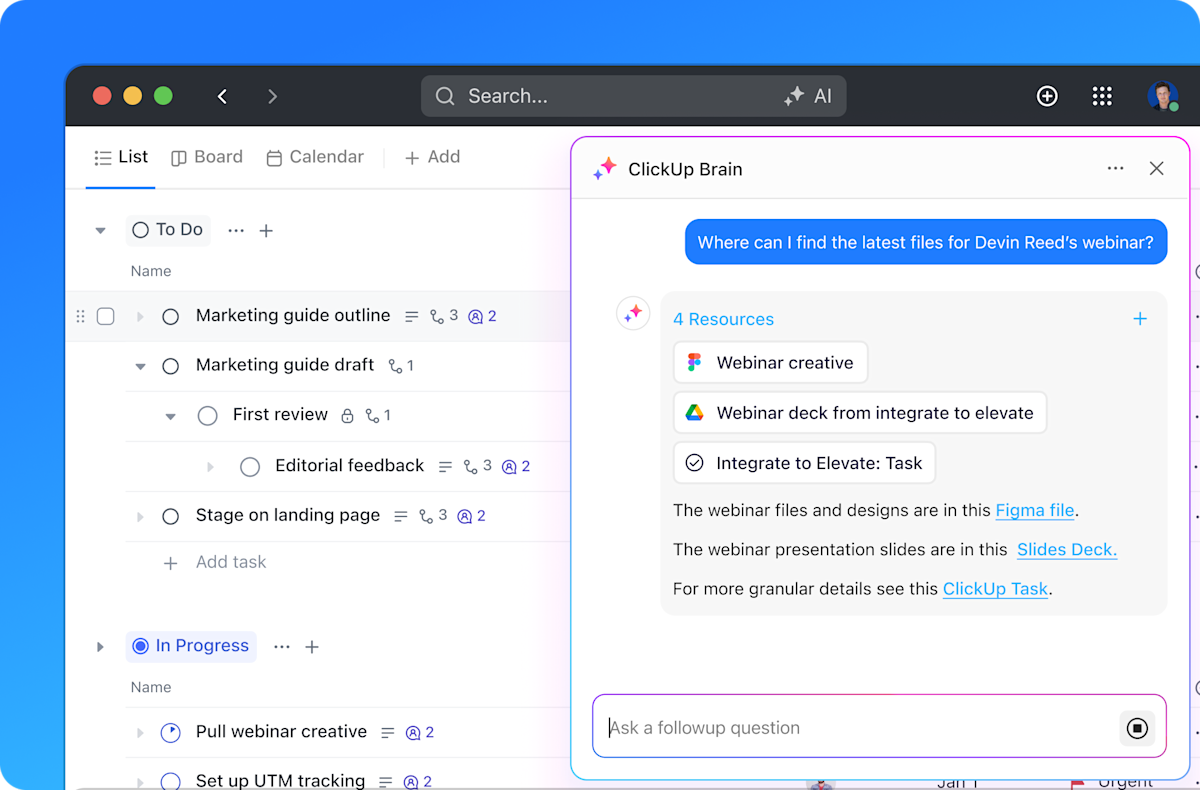Screen dimensions: 1200x790
Task: Open the Figma file link
Action: pos(1034,510)
